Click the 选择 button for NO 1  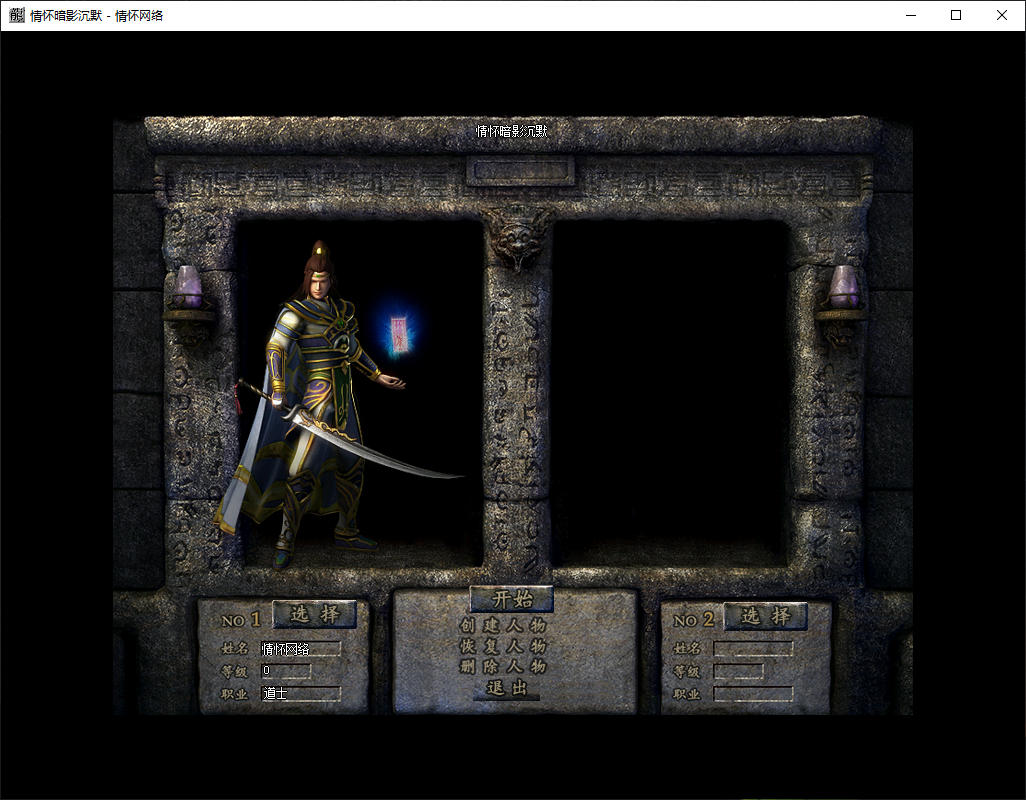click(314, 614)
